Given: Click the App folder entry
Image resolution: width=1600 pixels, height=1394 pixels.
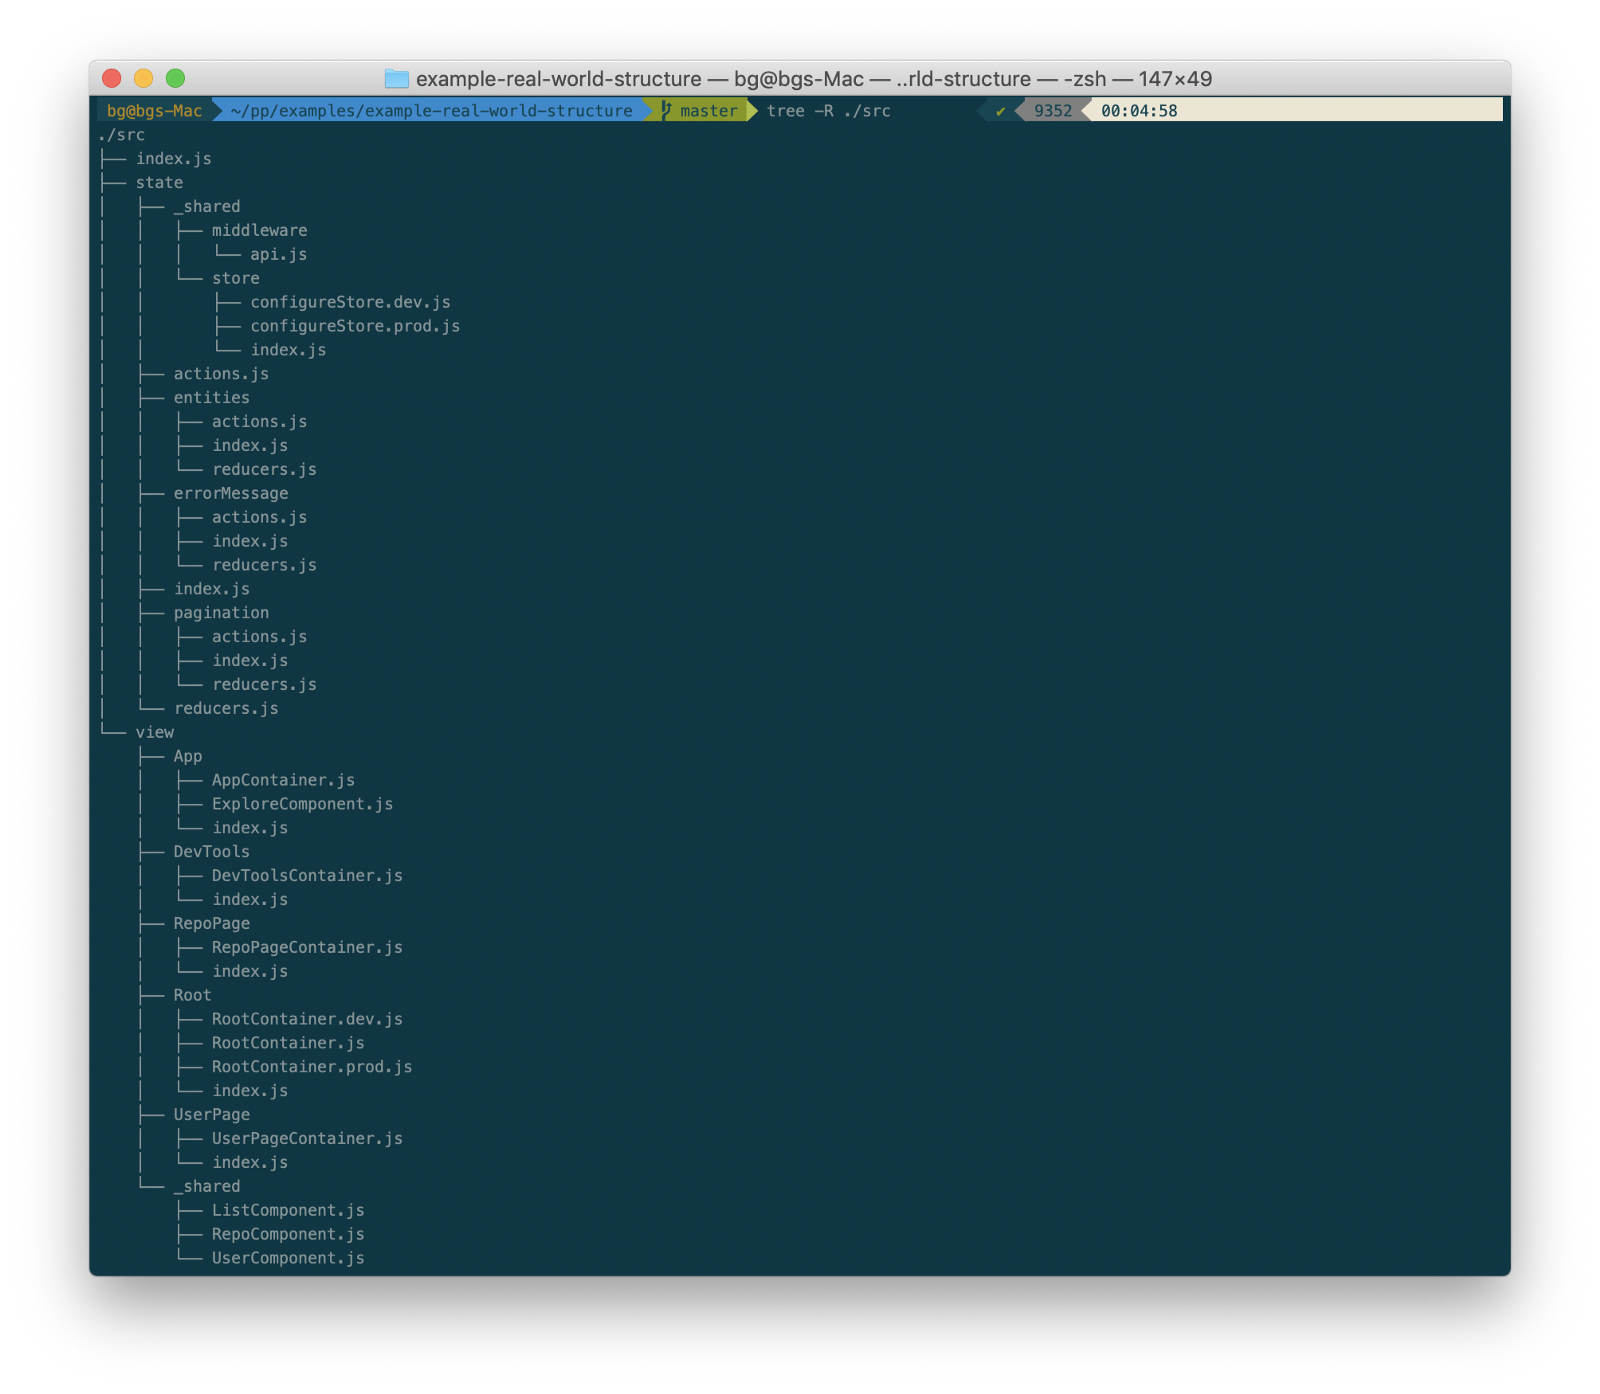Looking at the screenshot, I should [188, 757].
